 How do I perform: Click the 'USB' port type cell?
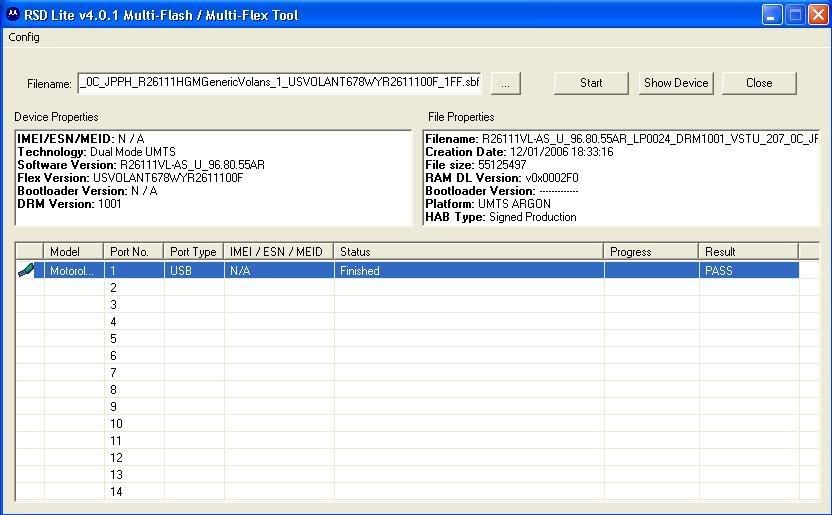194,270
